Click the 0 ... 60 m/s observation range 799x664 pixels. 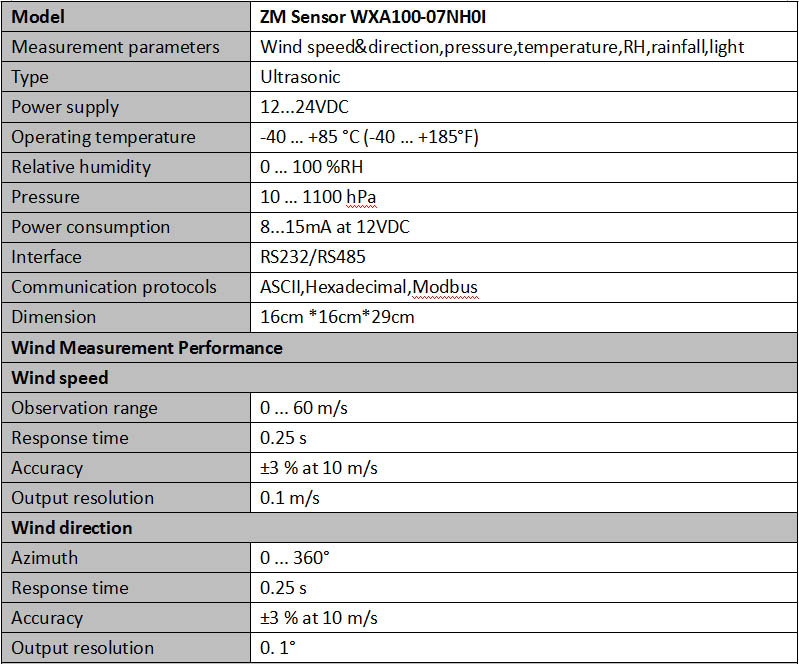tap(304, 408)
